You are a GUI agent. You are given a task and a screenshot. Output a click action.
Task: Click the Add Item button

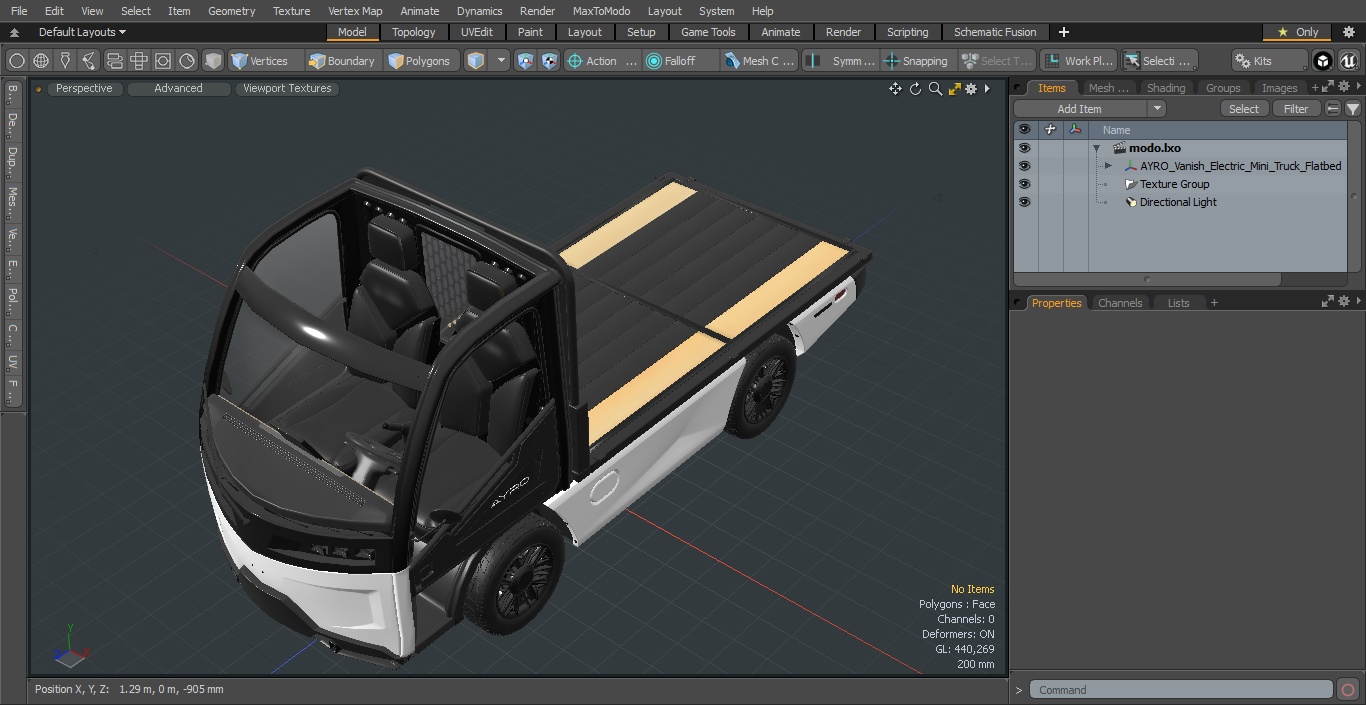point(1080,109)
